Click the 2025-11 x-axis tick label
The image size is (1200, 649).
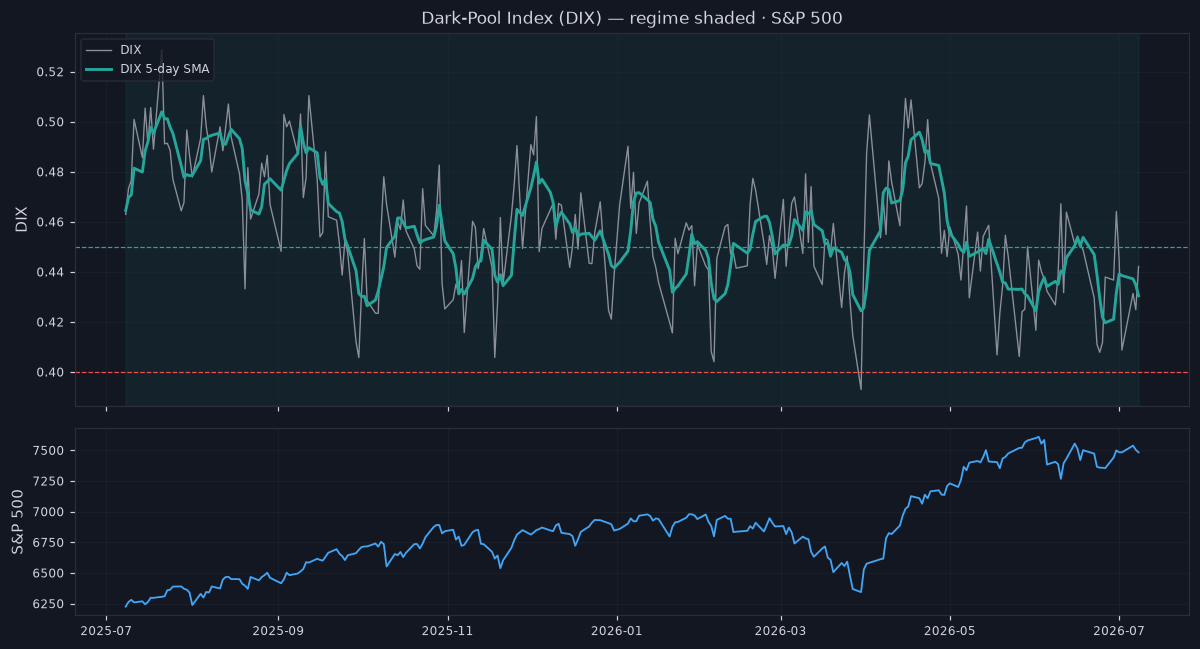tap(448, 632)
